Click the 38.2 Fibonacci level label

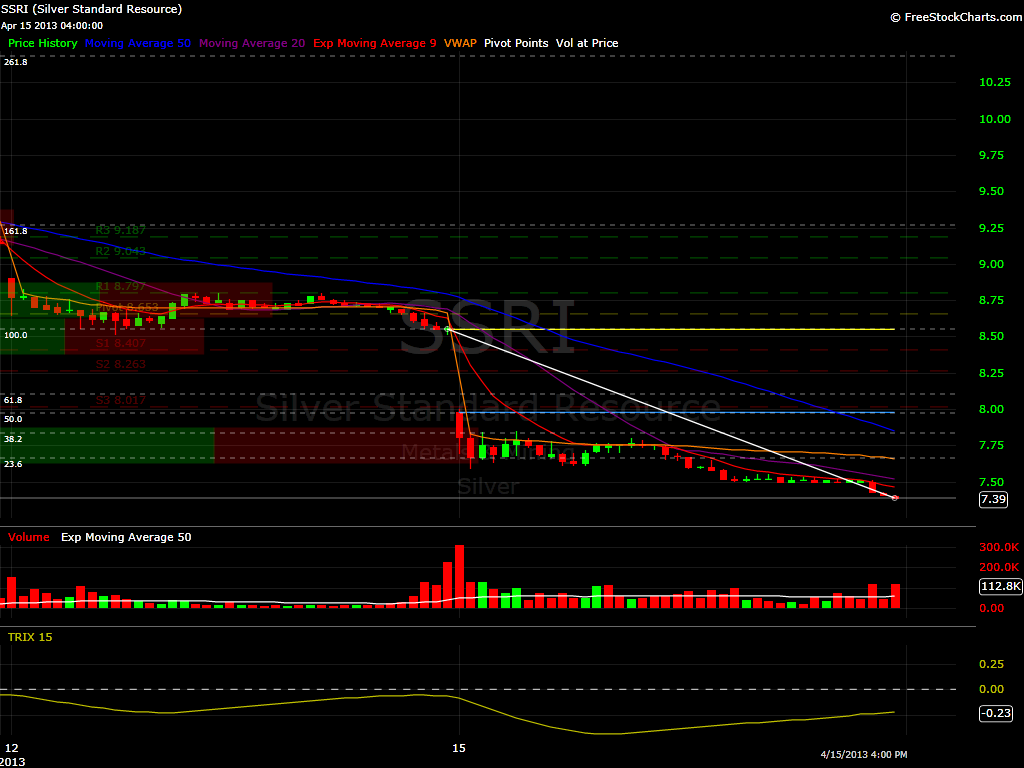pyautogui.click(x=13, y=439)
